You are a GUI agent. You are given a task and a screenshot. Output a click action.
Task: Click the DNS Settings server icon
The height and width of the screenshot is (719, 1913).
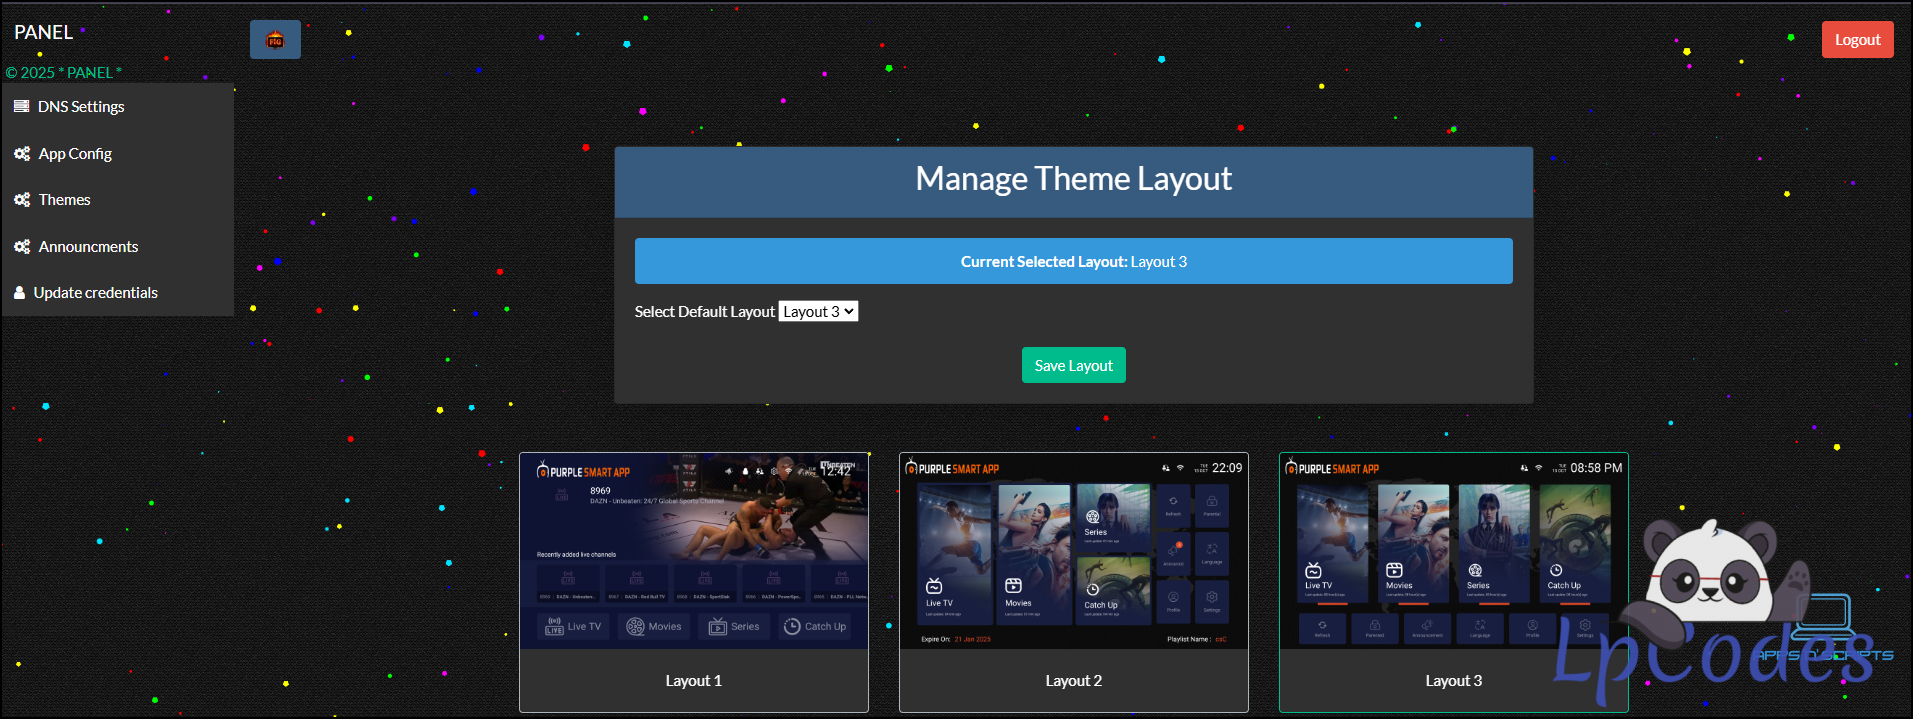pos(21,106)
